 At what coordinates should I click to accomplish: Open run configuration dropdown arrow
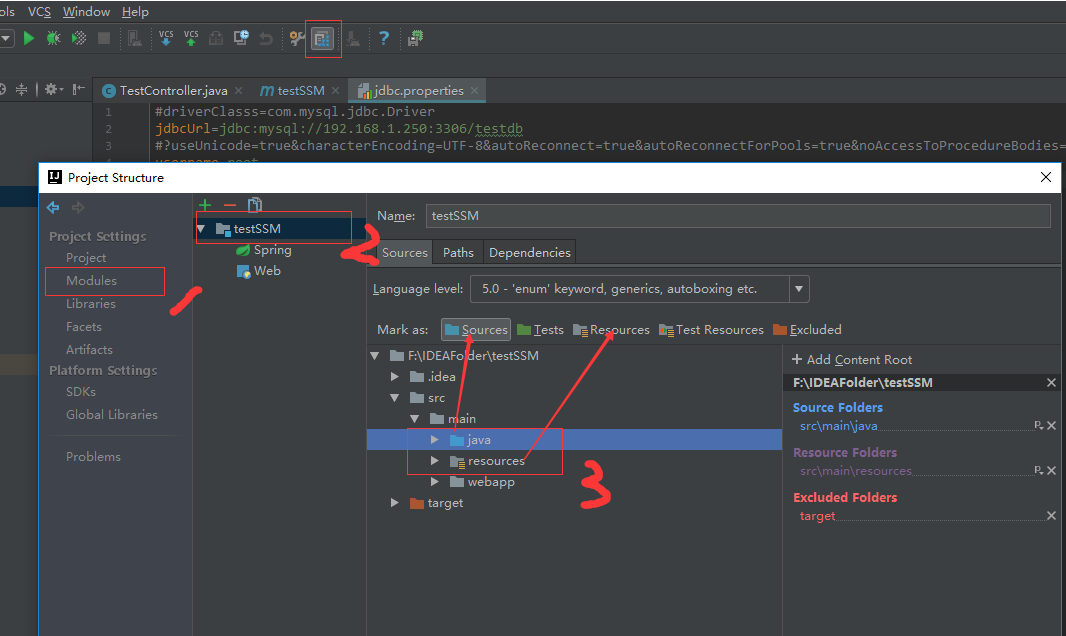[6, 38]
